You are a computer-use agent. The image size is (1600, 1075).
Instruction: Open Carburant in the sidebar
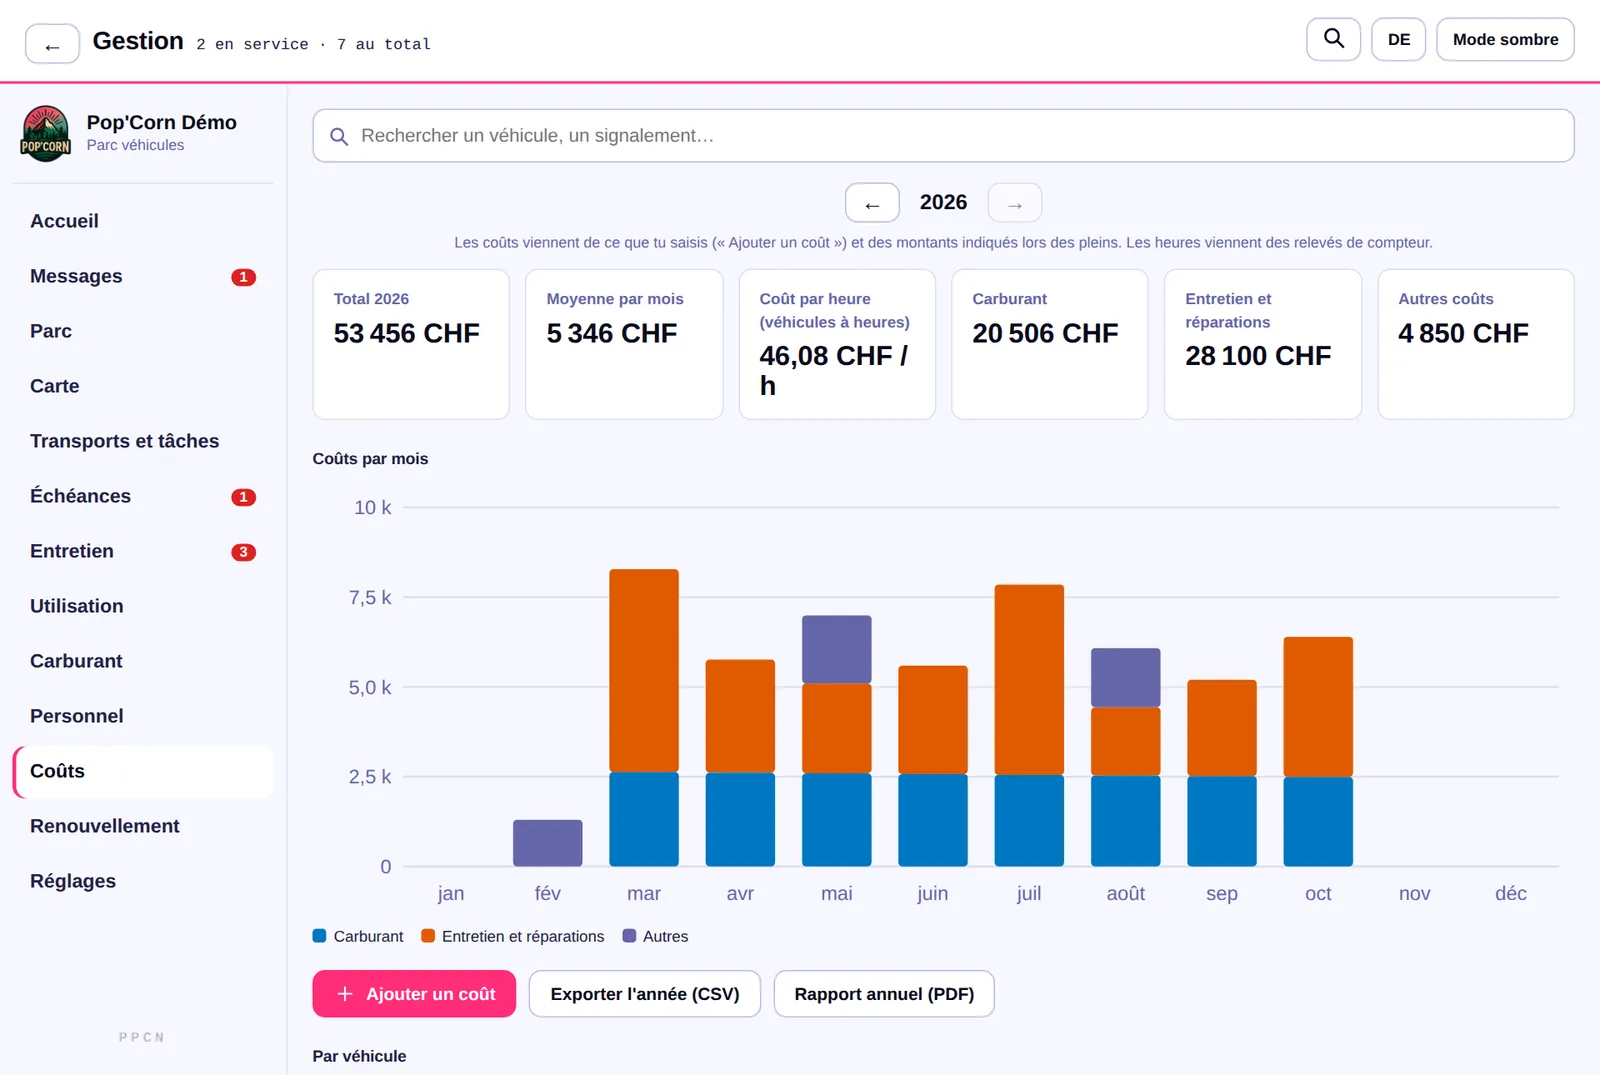143,661
